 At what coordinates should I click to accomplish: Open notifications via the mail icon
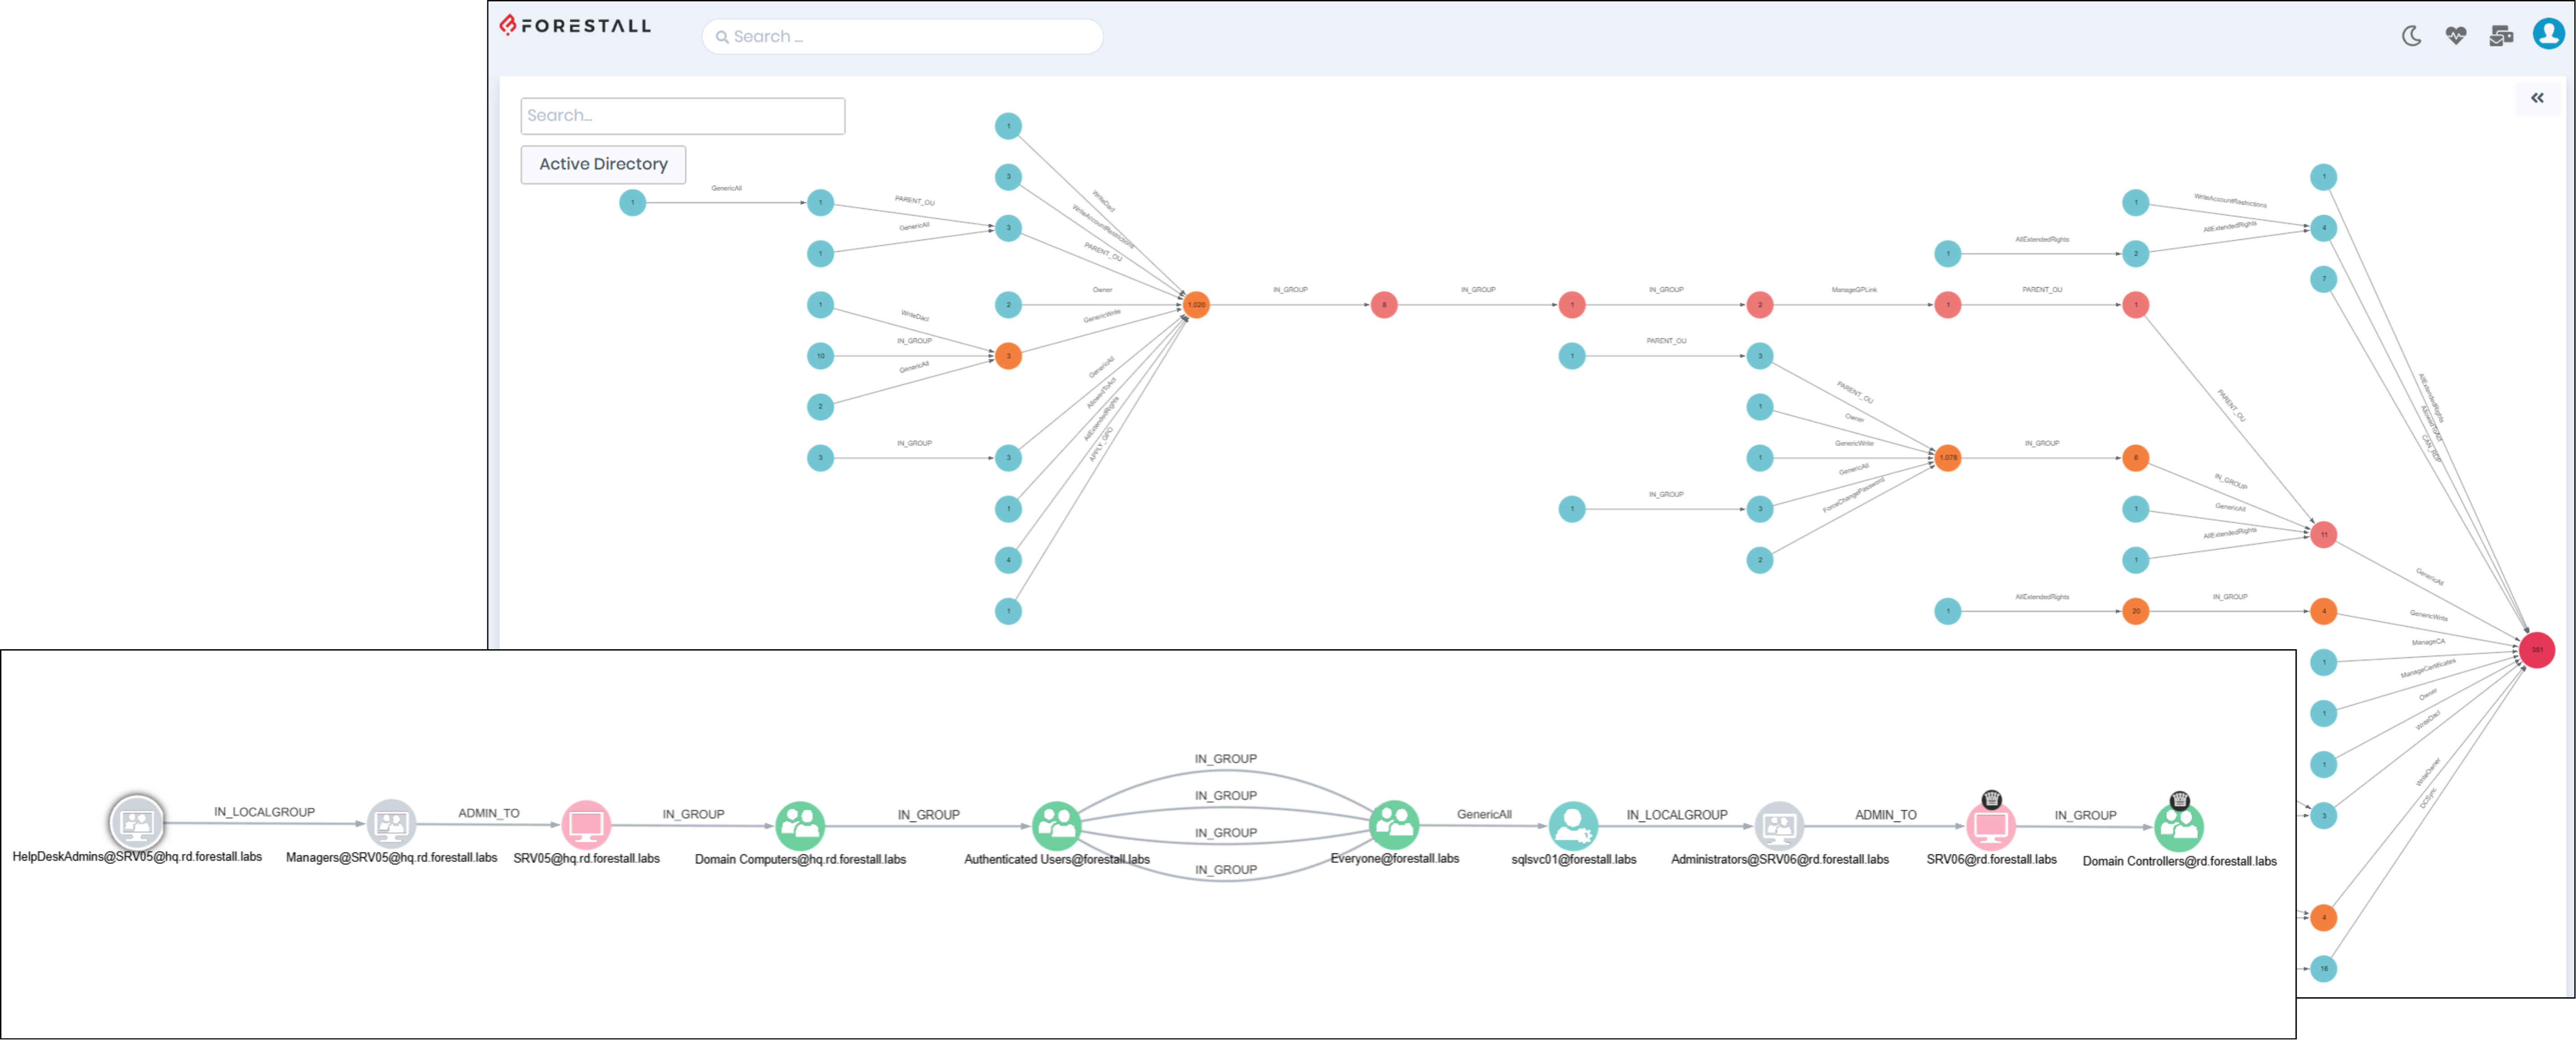2502,35
